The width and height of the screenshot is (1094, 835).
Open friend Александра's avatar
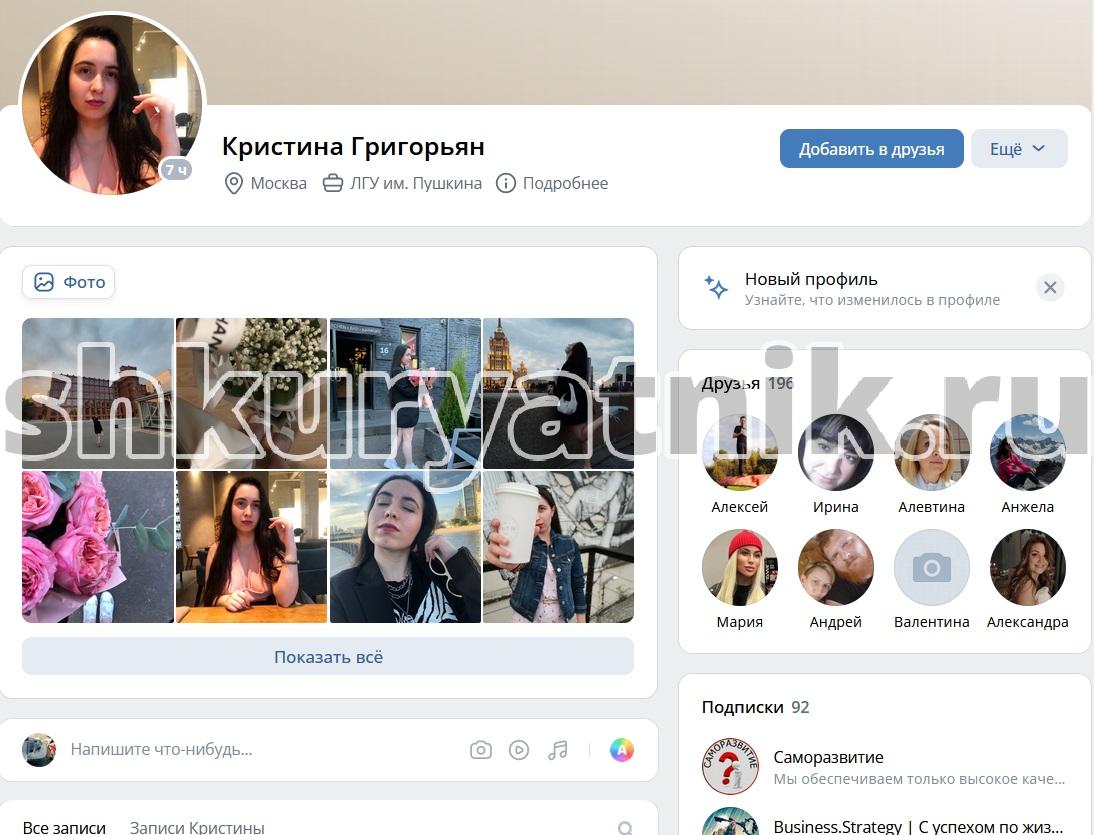tap(1028, 567)
